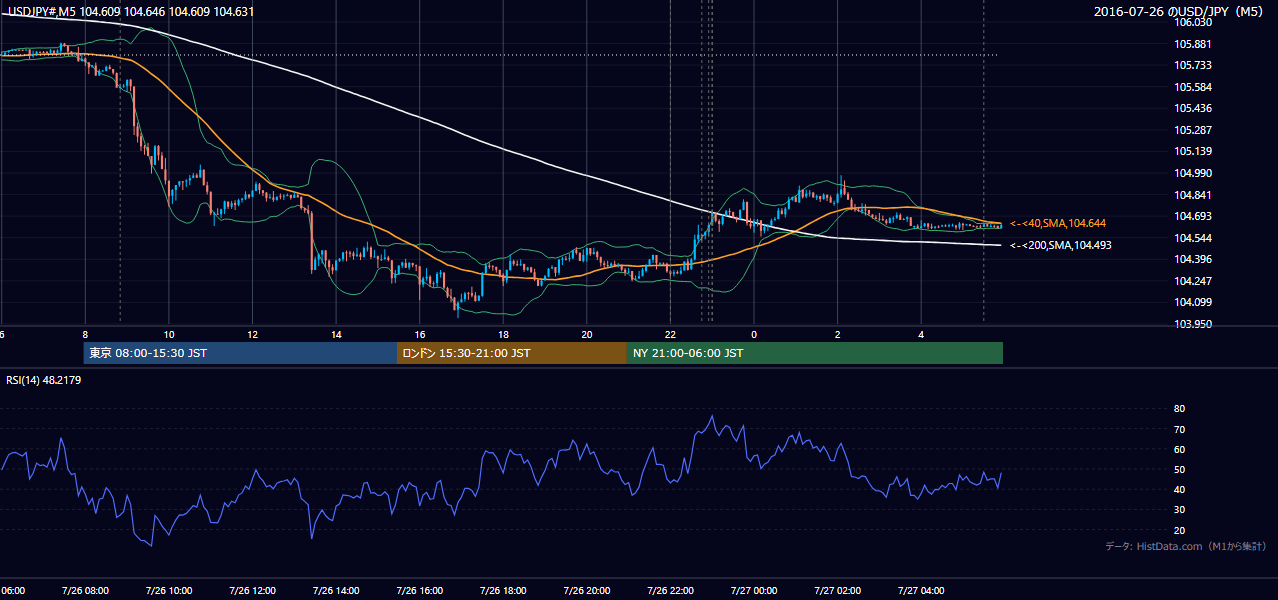Click the 200 SMA 104.493 label

(1061, 245)
